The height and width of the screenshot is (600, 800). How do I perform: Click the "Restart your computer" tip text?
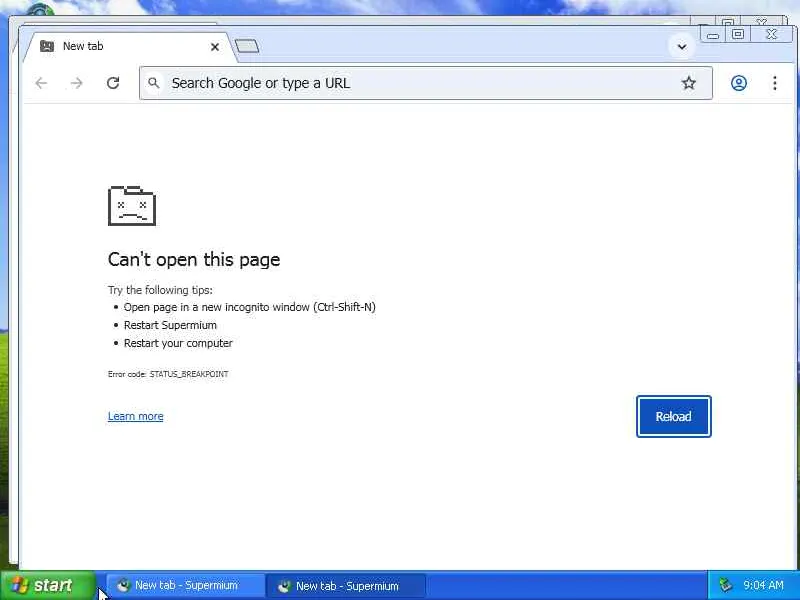(x=178, y=343)
